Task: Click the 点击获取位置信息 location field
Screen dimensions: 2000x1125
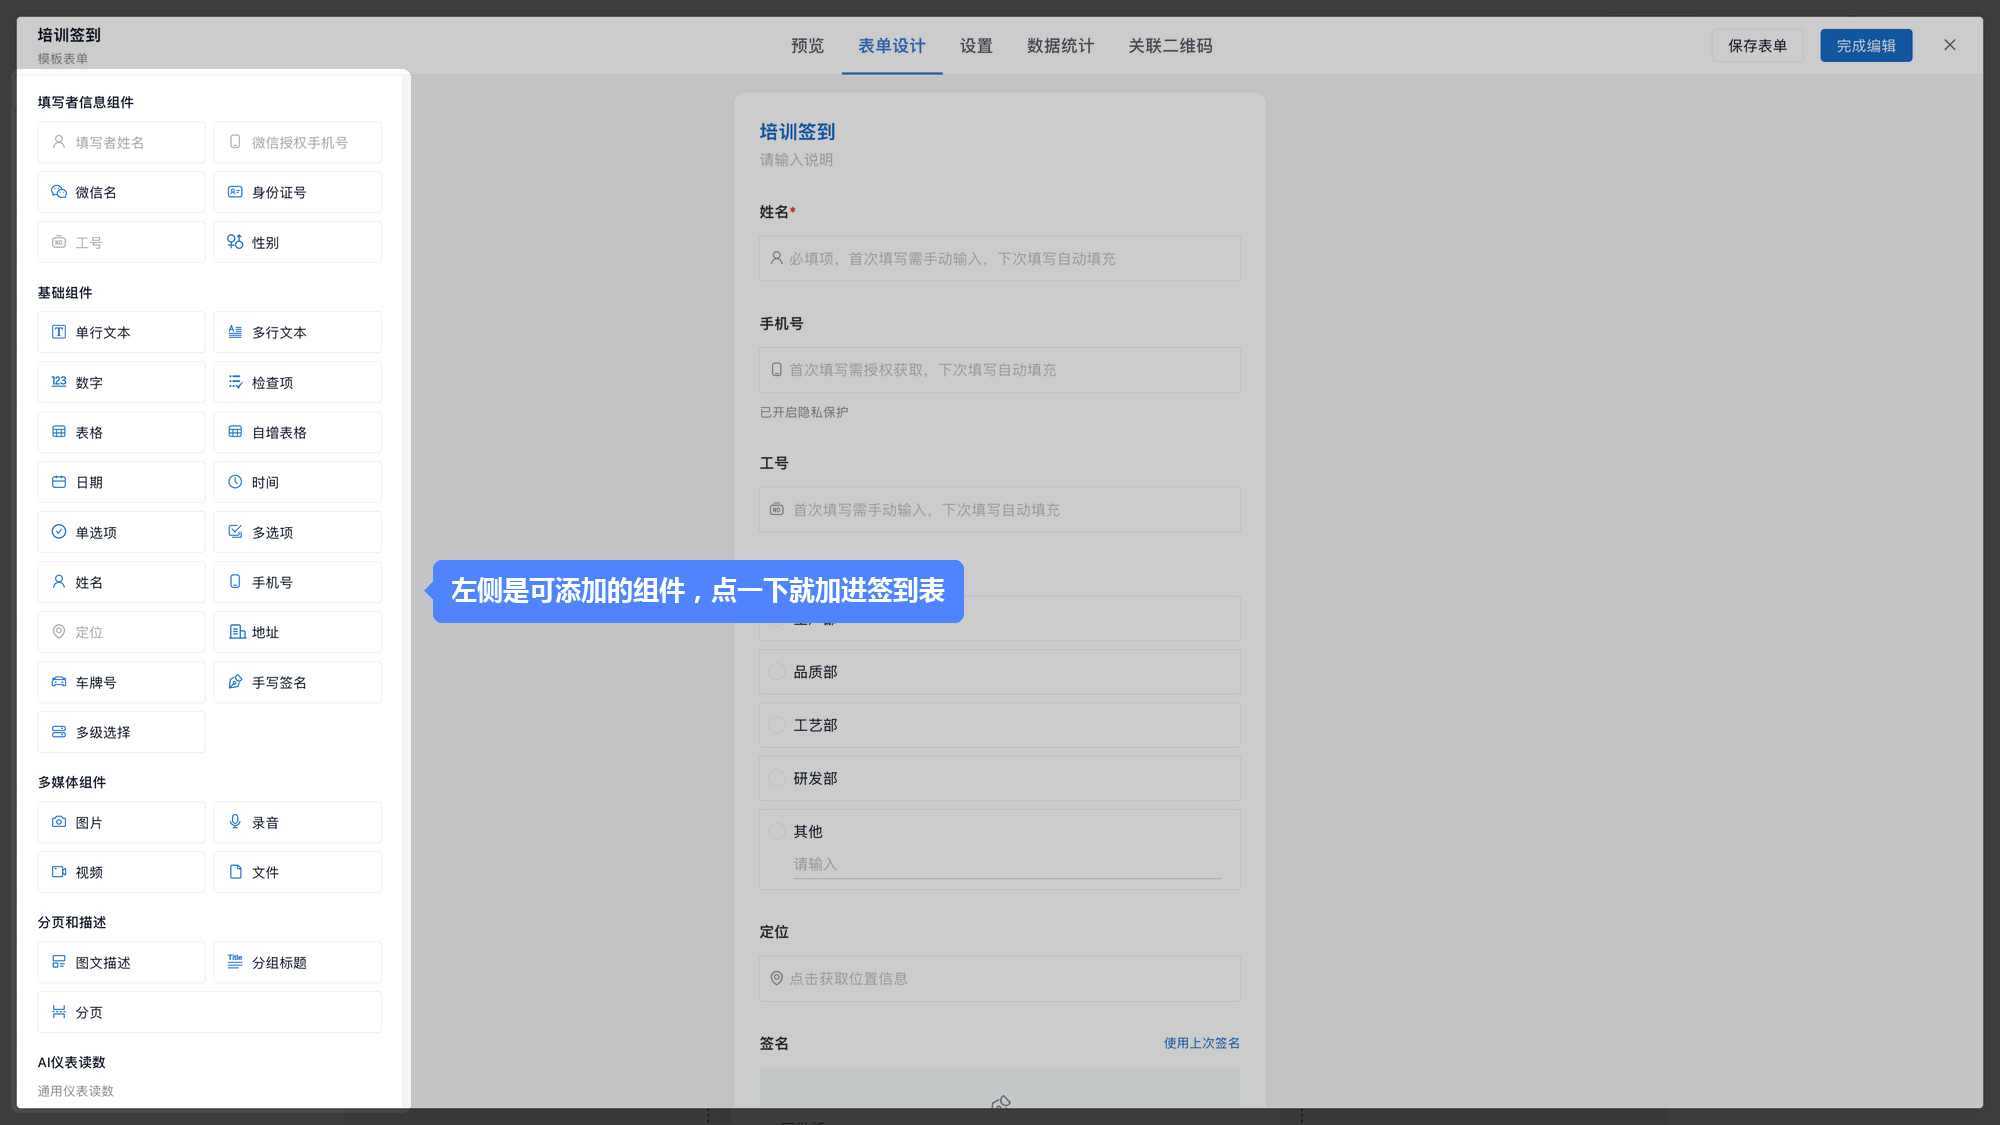Action: click(x=999, y=979)
